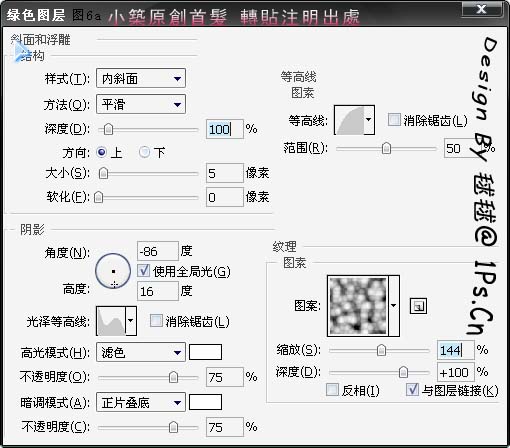Click the highlight opacity field showing 75
Screen dimensions: 510x448
(224, 377)
